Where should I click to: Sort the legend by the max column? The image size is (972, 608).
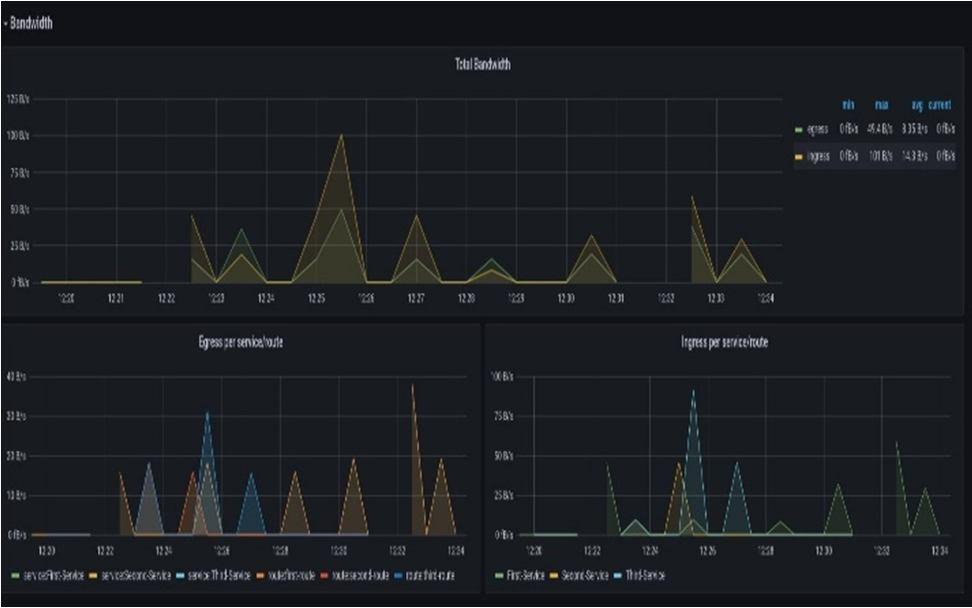881,105
